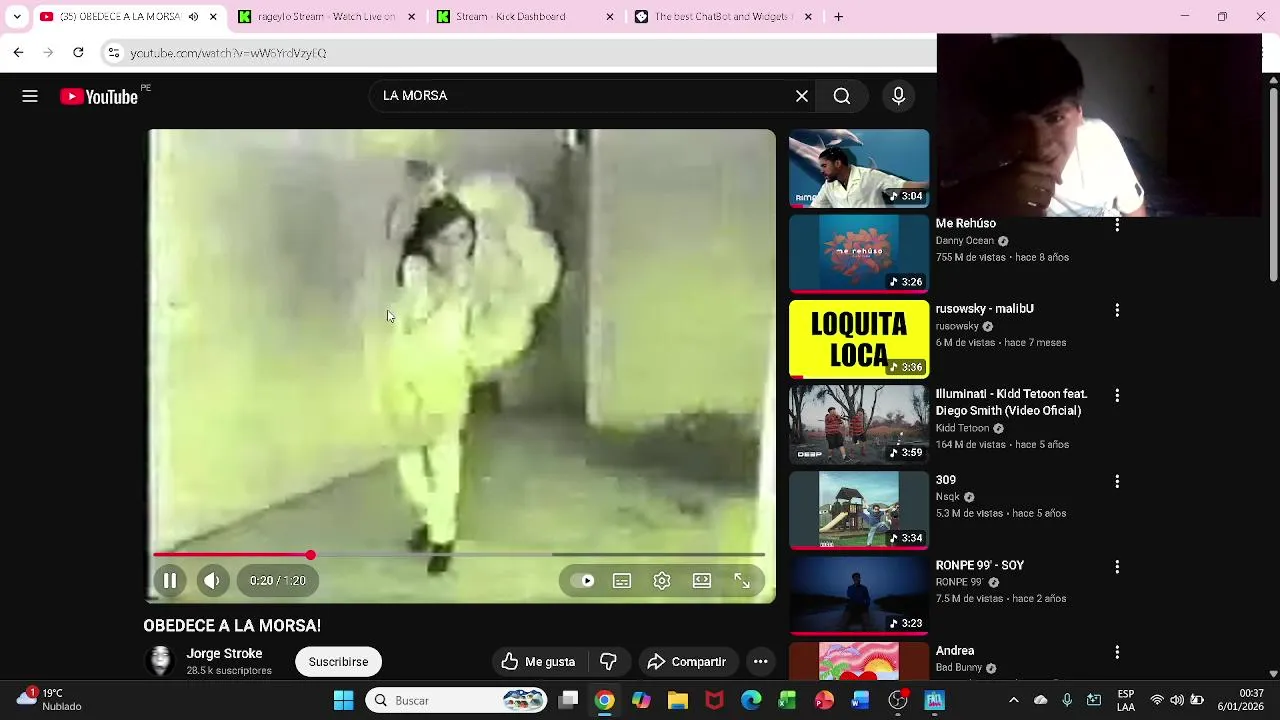Switch player to theater mode

click(x=702, y=581)
